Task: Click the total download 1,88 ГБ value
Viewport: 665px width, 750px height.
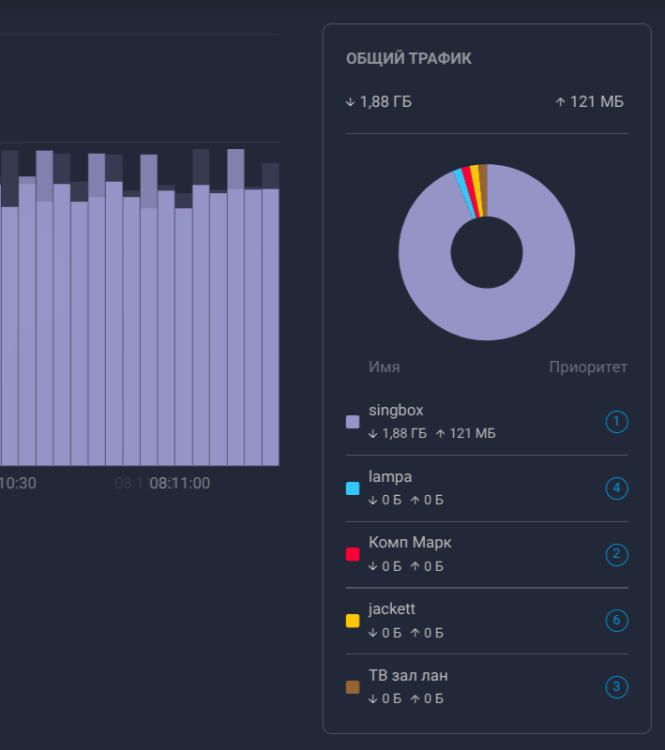Action: tap(379, 102)
